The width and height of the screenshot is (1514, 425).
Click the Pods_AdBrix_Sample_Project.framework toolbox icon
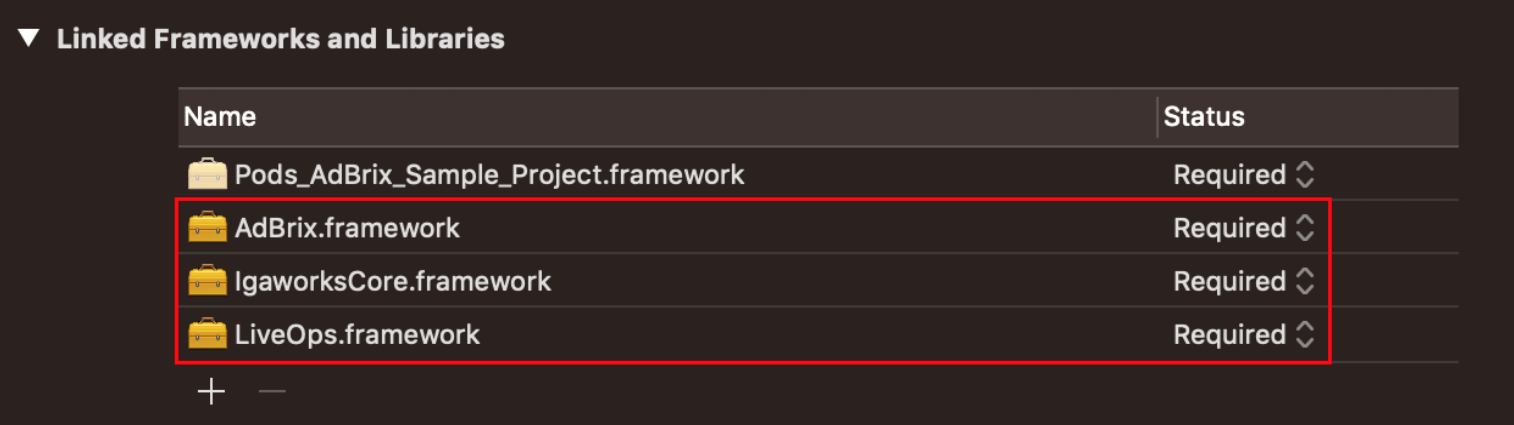click(207, 175)
